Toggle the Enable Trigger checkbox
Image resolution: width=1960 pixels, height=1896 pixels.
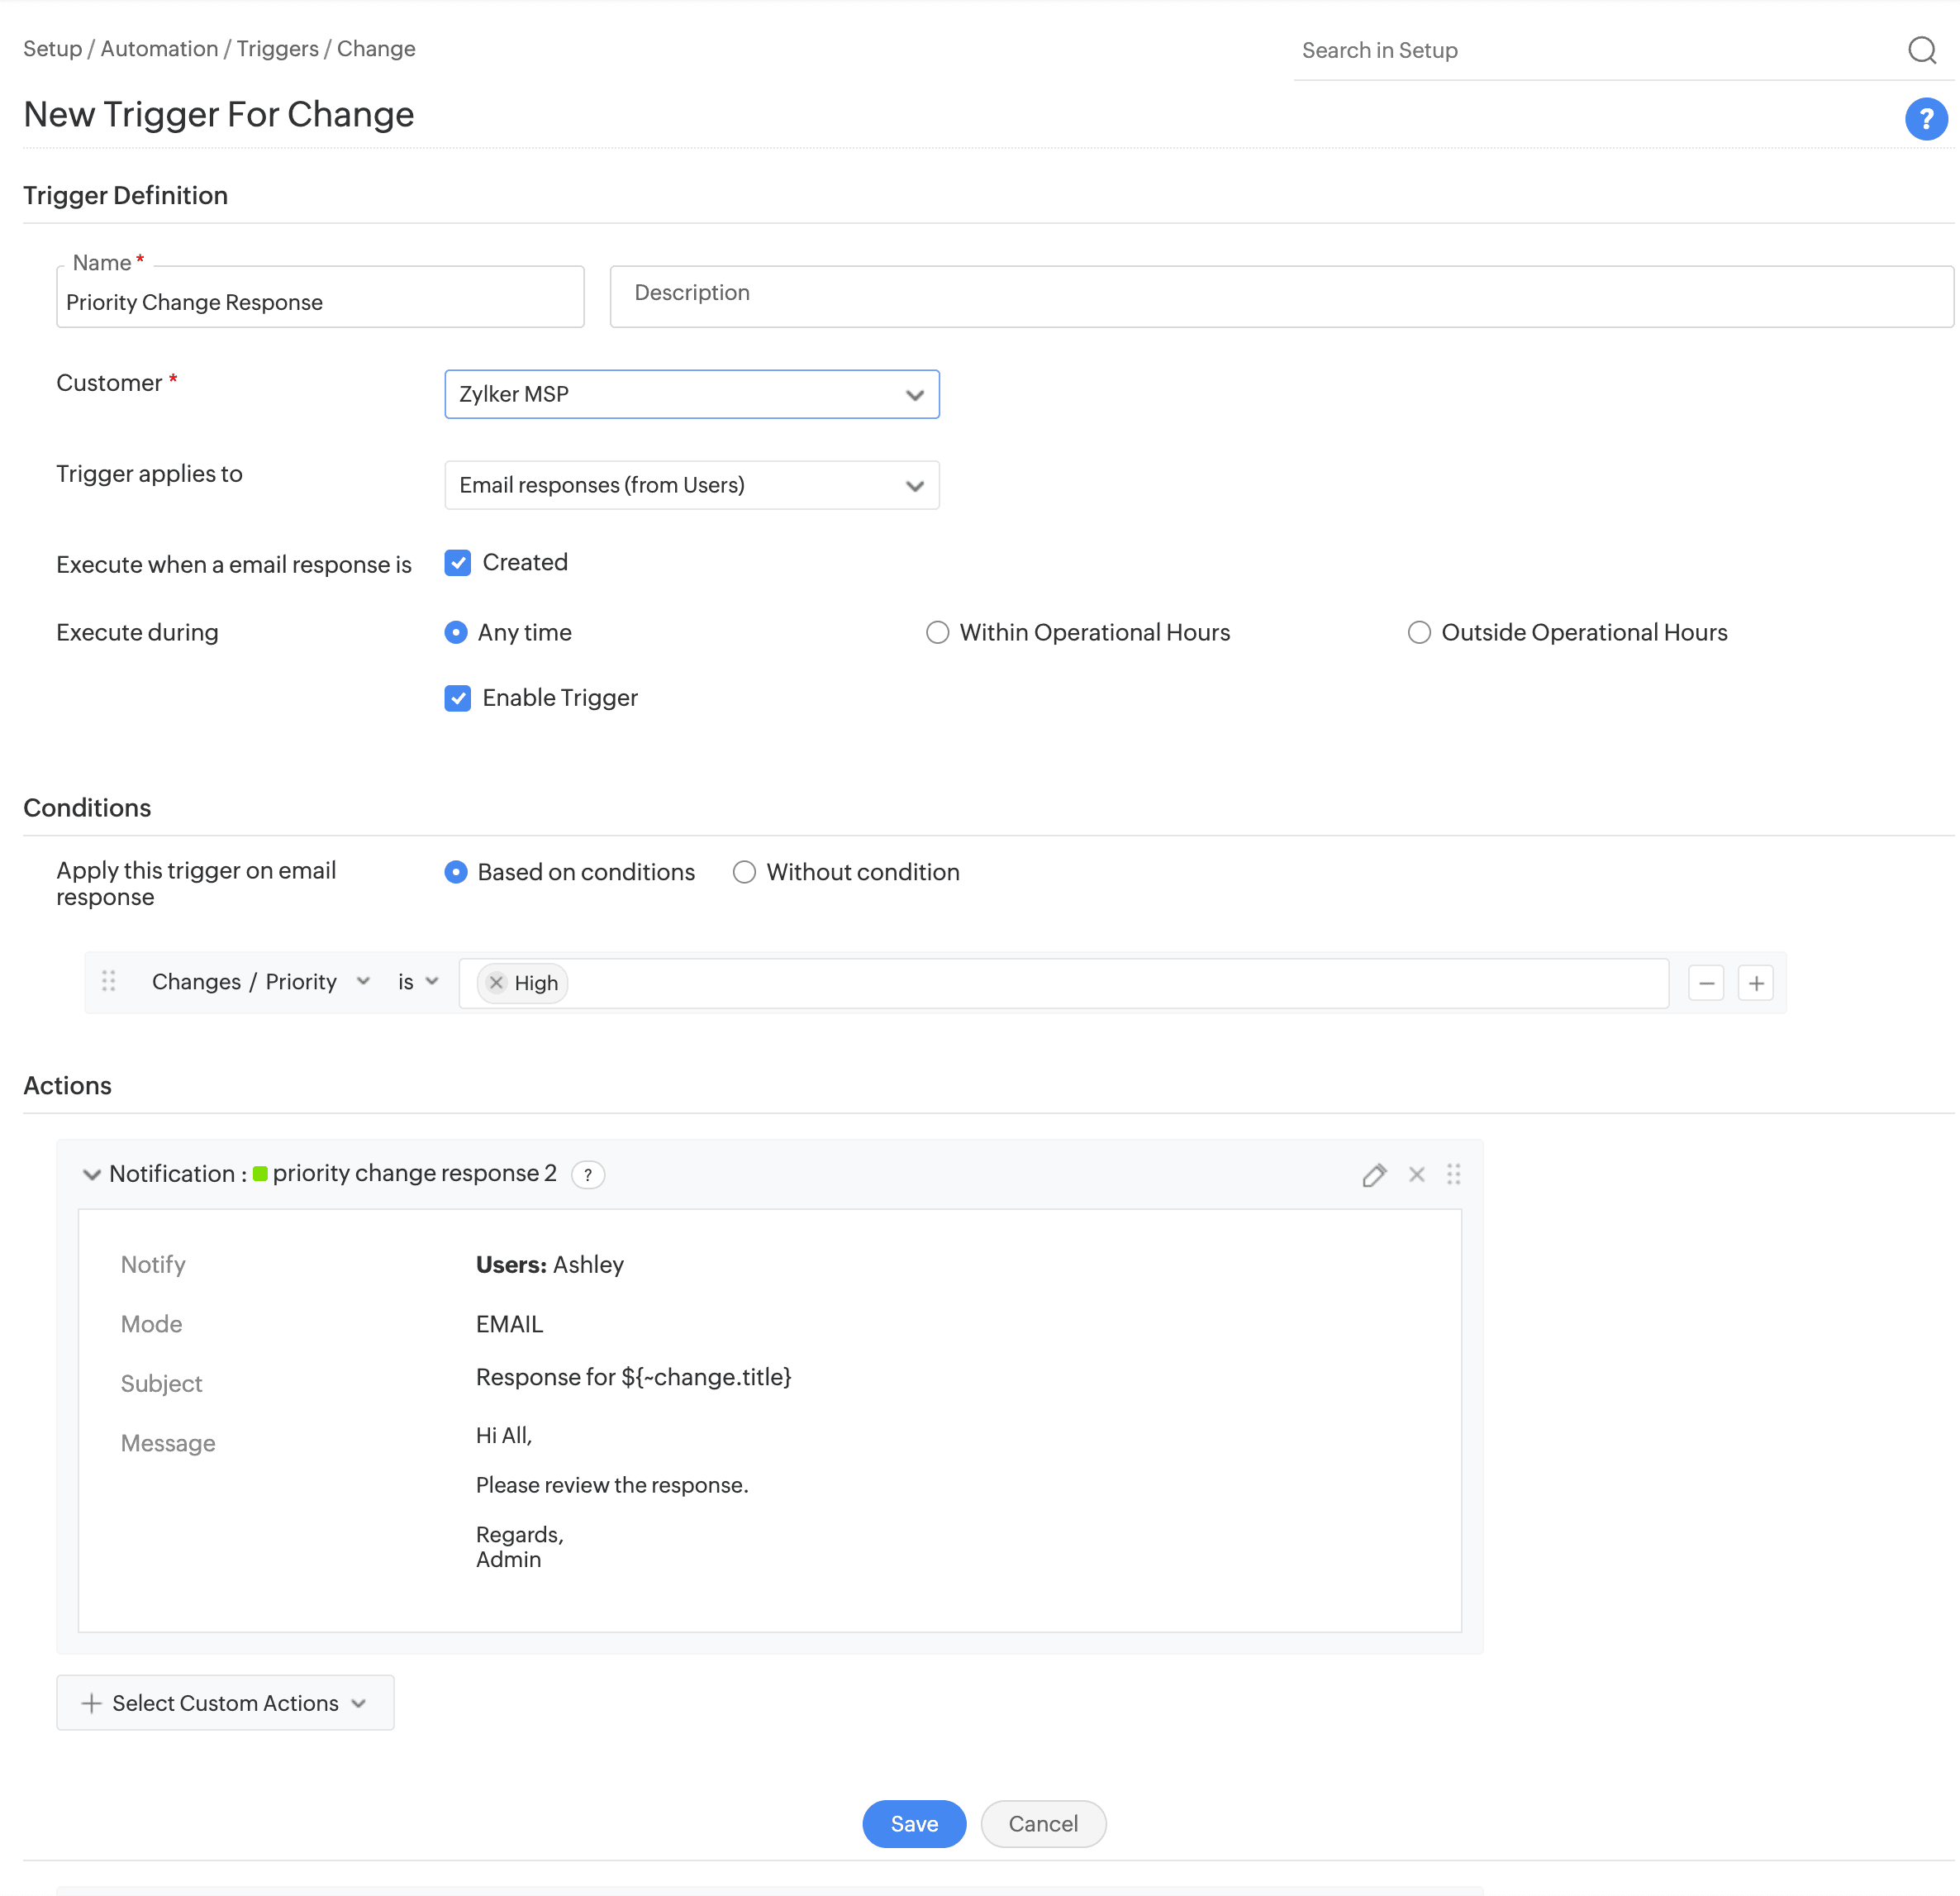(x=457, y=698)
